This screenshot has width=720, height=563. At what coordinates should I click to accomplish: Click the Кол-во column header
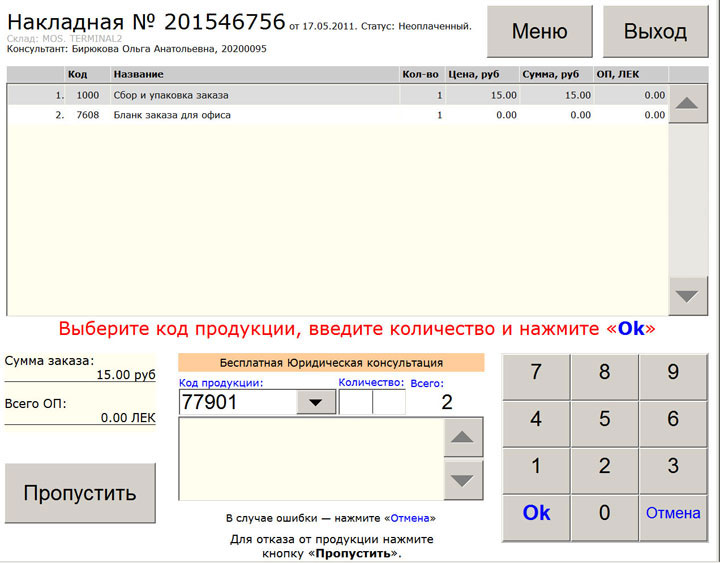pos(422,74)
